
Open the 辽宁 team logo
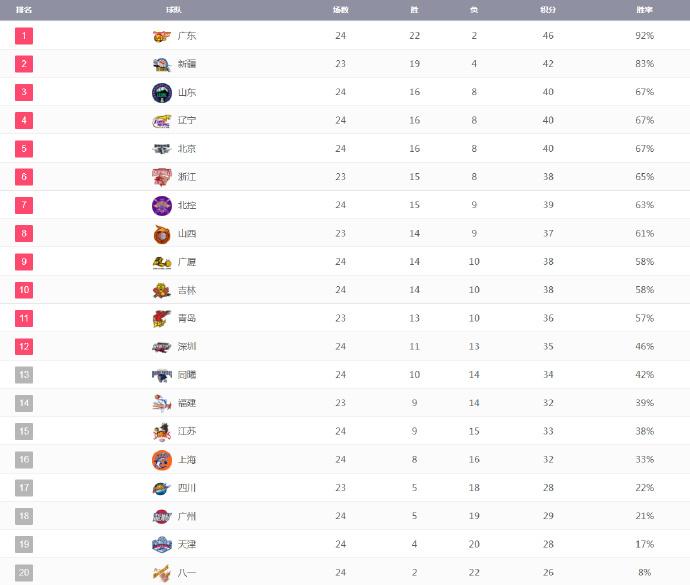[x=161, y=120]
